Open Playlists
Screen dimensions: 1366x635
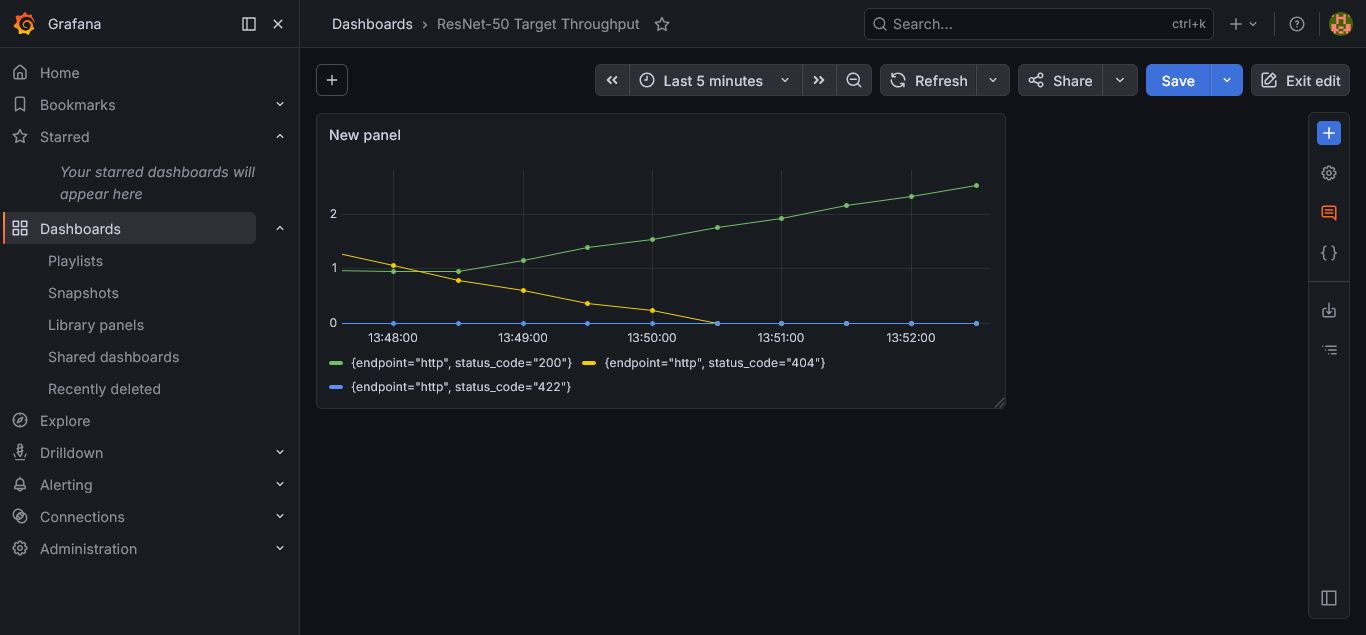(76, 261)
